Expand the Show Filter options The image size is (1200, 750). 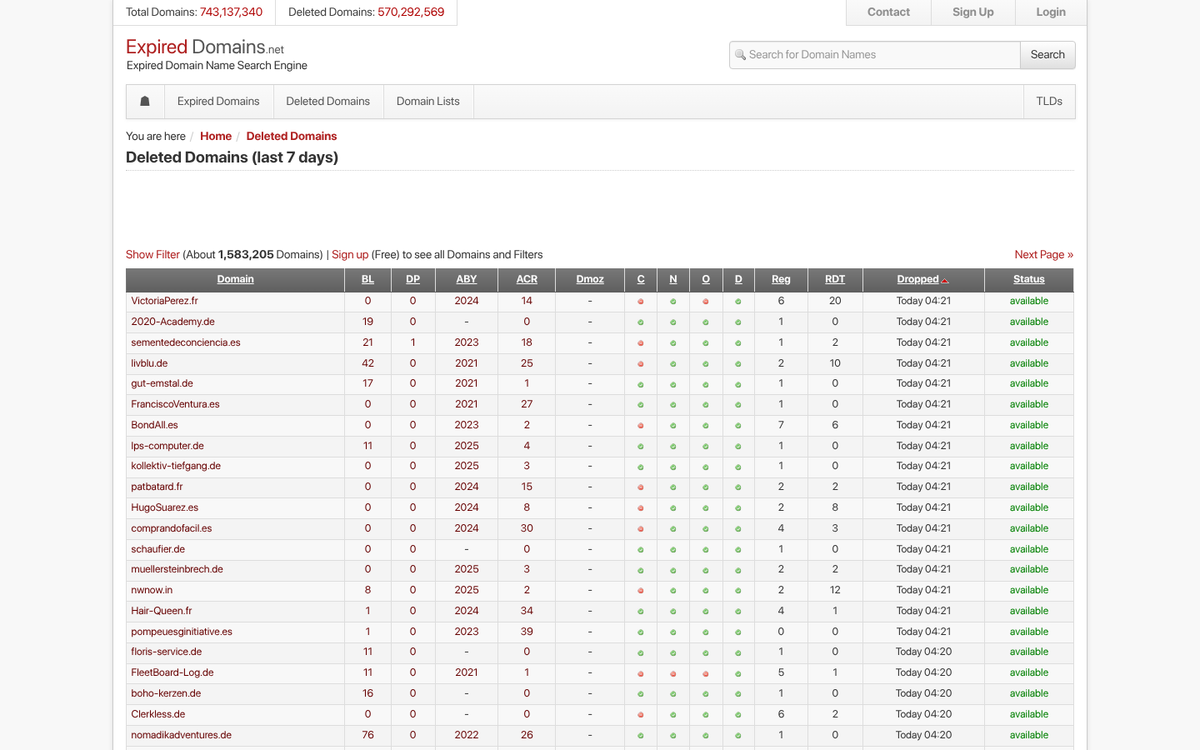152,254
